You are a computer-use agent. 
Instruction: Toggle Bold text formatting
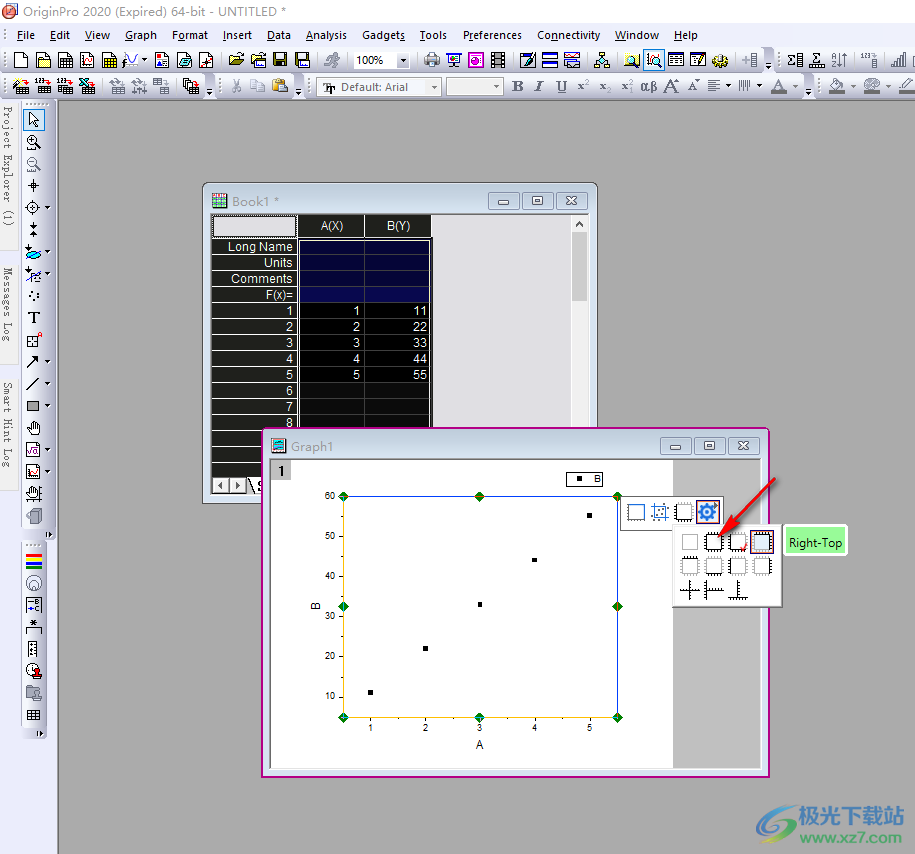517,87
